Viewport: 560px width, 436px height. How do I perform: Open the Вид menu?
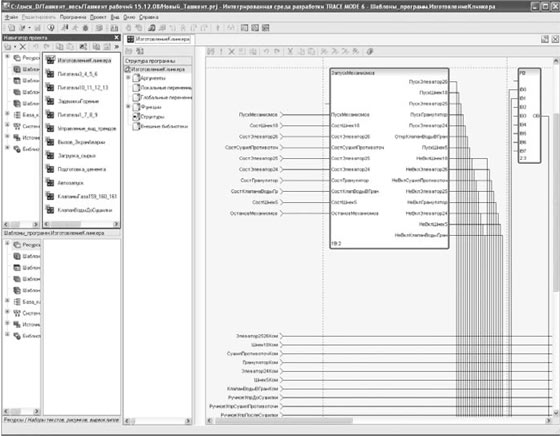point(115,17)
